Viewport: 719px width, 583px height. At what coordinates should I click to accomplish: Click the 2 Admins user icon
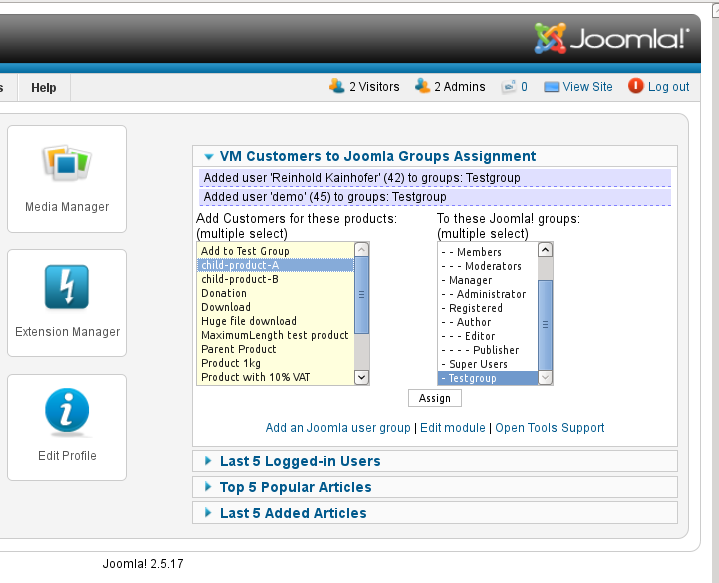pyautogui.click(x=422, y=86)
